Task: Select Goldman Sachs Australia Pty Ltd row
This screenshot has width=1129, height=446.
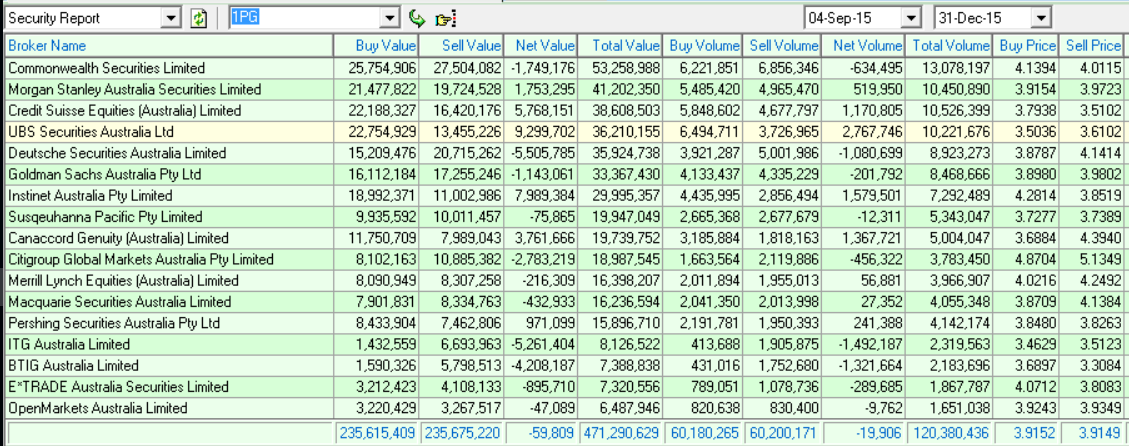Action: click(x=564, y=174)
